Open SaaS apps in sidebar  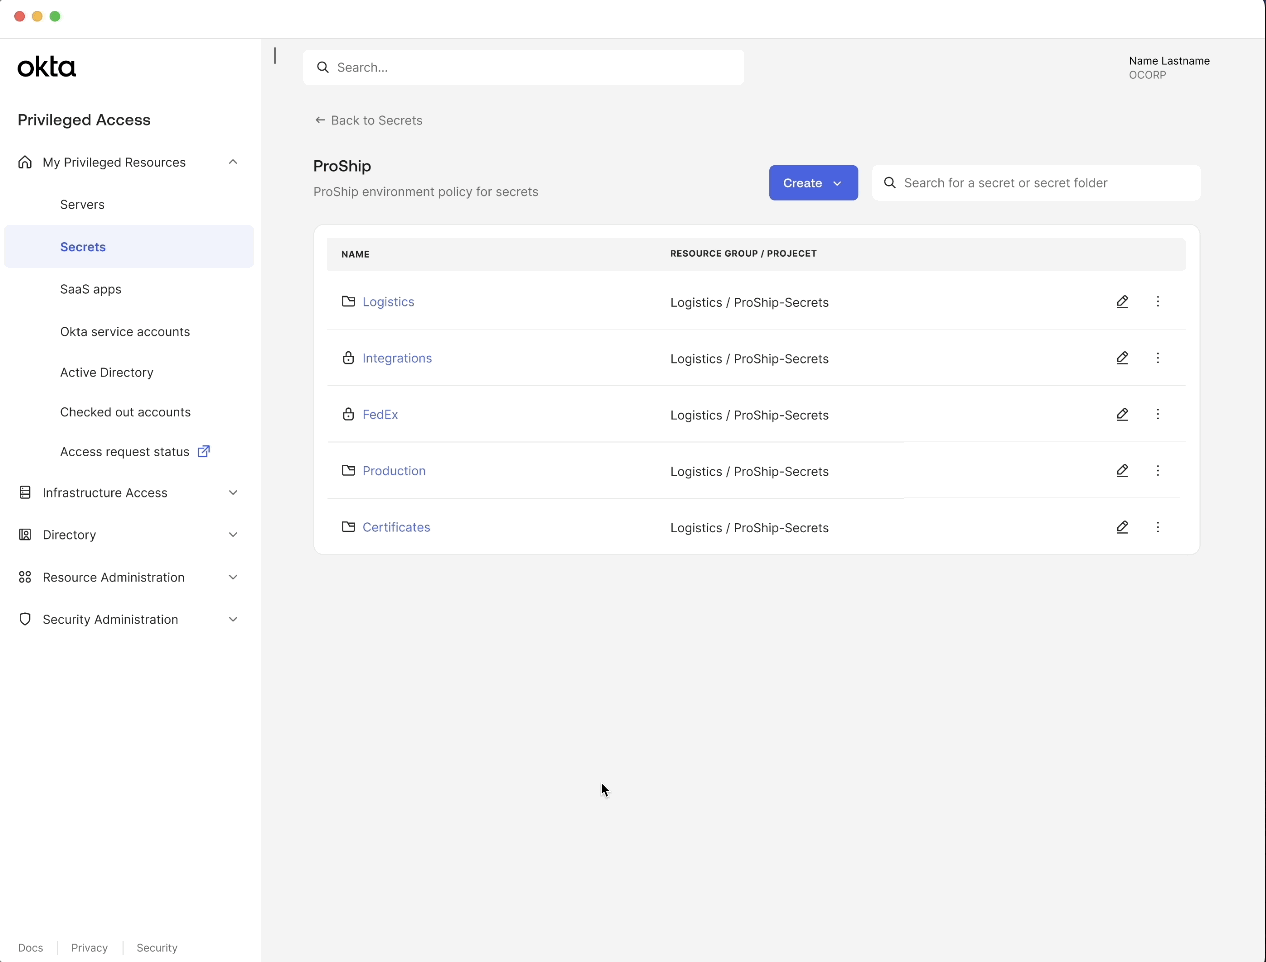tap(91, 289)
